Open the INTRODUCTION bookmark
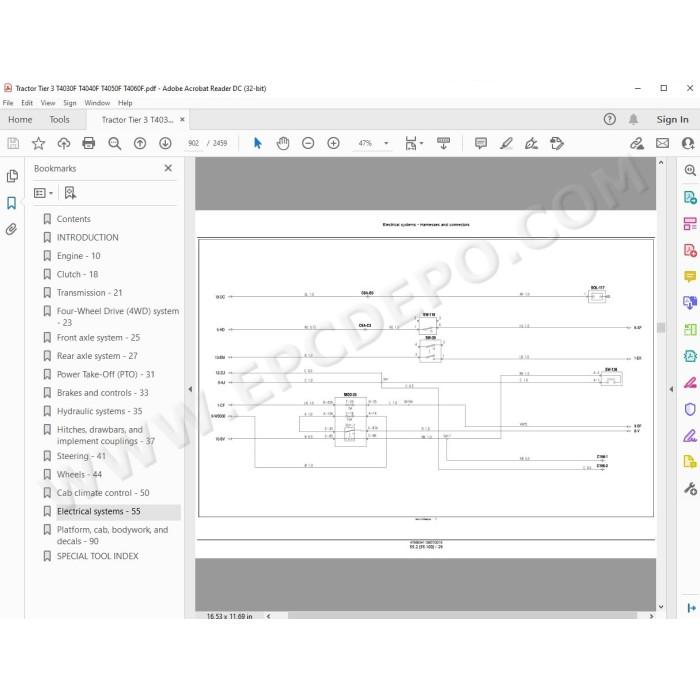 88,238
